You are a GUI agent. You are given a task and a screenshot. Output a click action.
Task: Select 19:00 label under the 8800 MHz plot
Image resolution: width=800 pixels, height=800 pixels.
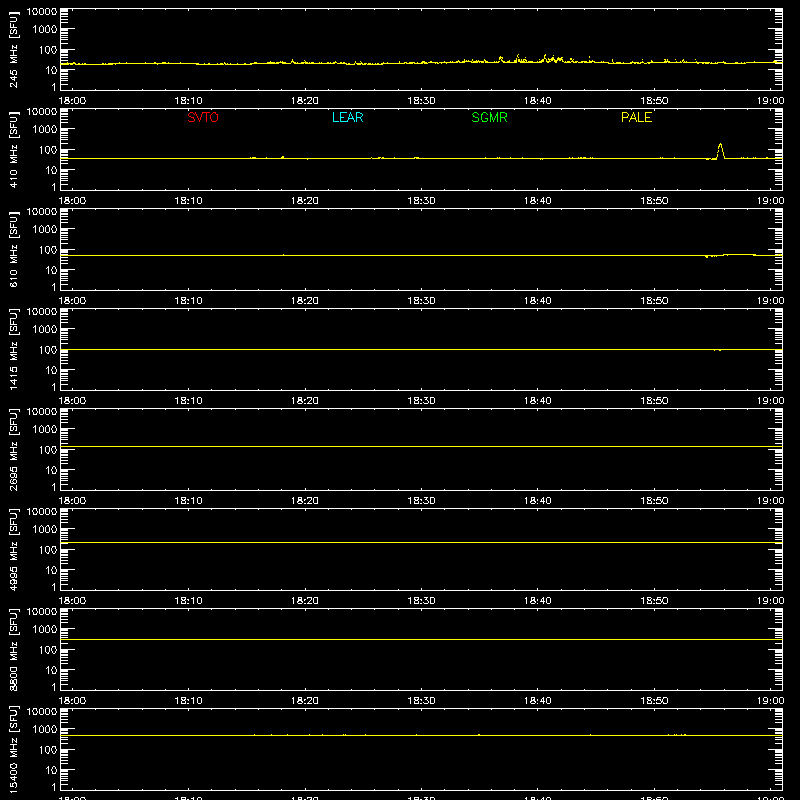click(x=770, y=701)
